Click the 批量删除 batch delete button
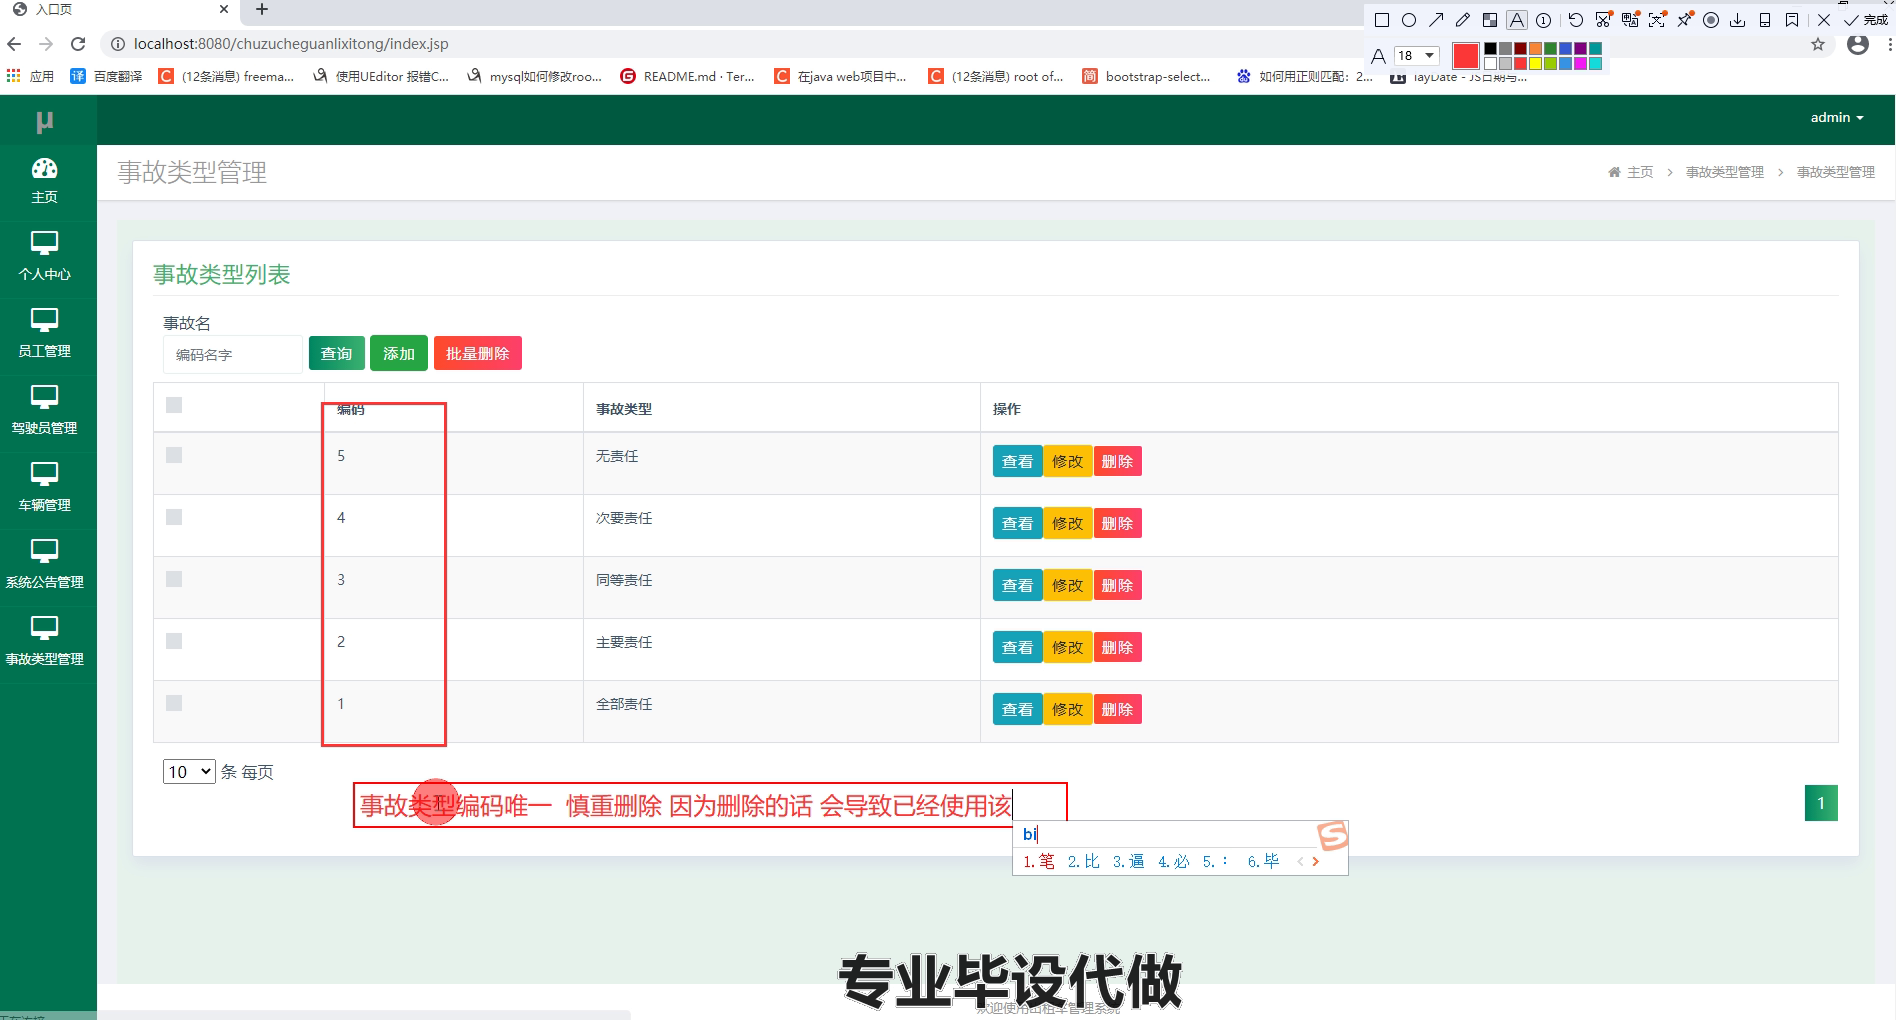1896x1020 pixels. pyautogui.click(x=478, y=353)
